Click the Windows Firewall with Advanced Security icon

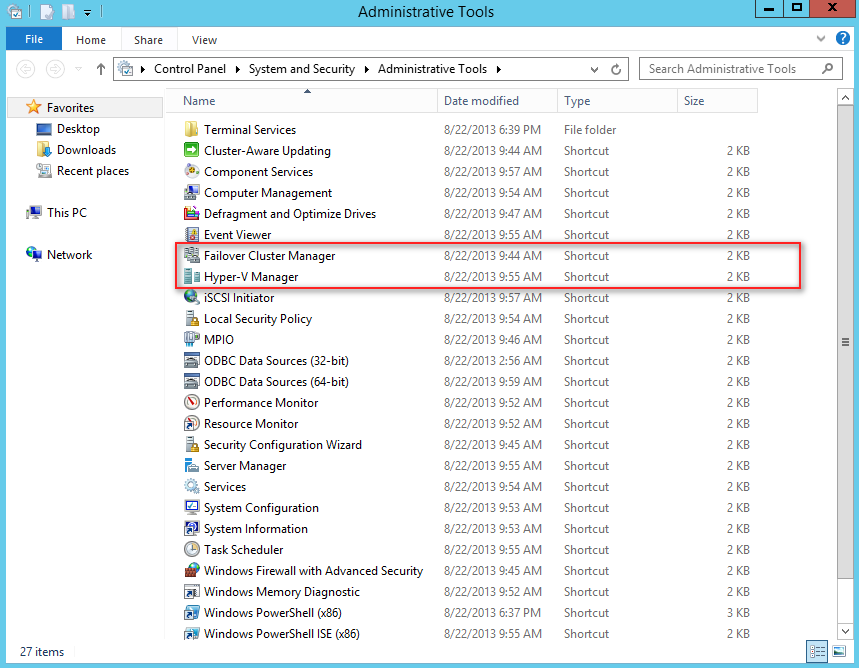(191, 570)
